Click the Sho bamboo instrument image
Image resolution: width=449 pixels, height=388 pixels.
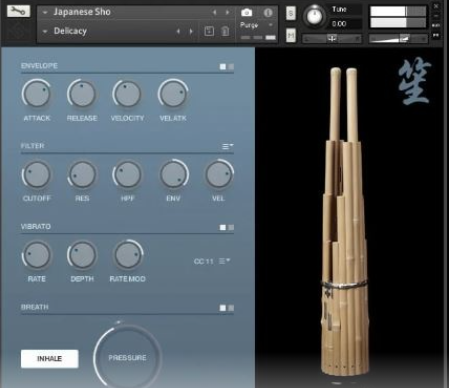tap(345, 222)
